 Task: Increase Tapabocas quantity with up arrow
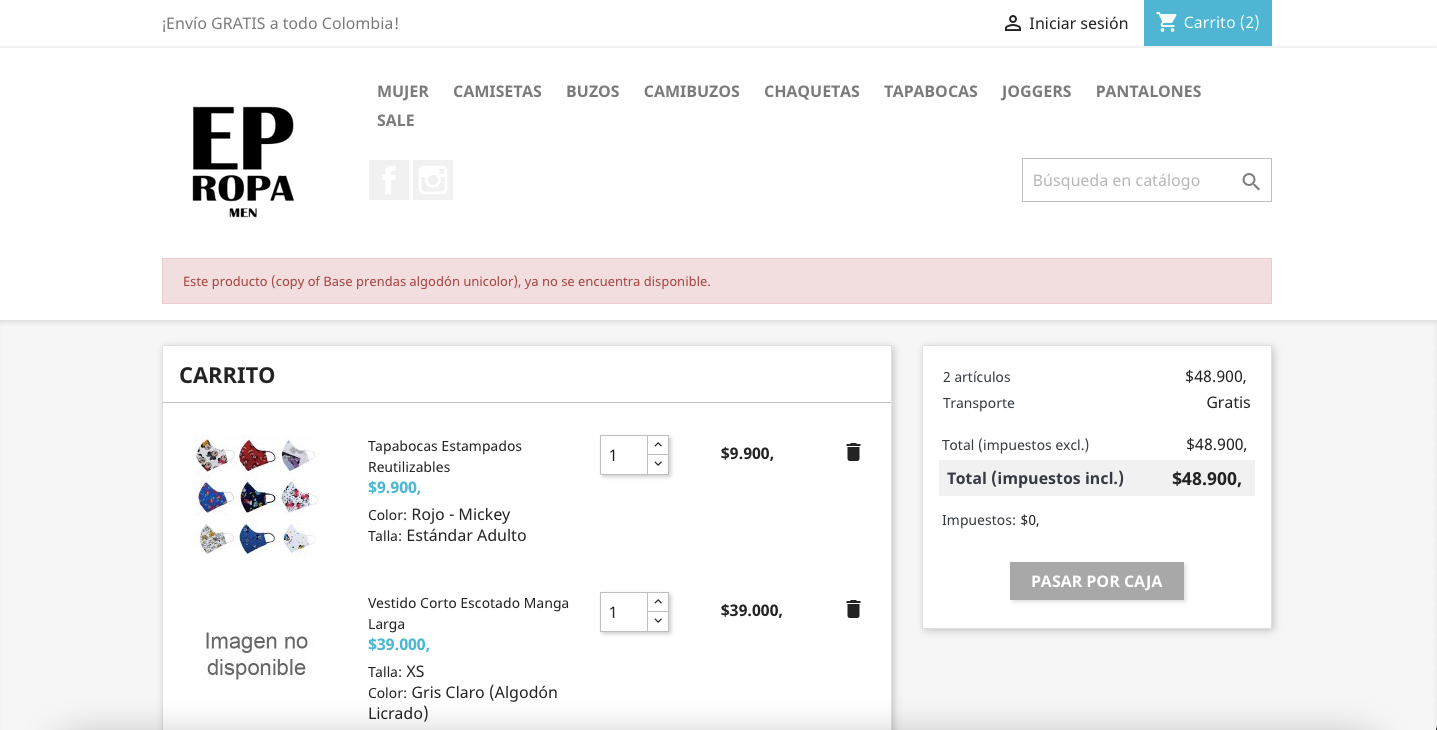coord(658,445)
